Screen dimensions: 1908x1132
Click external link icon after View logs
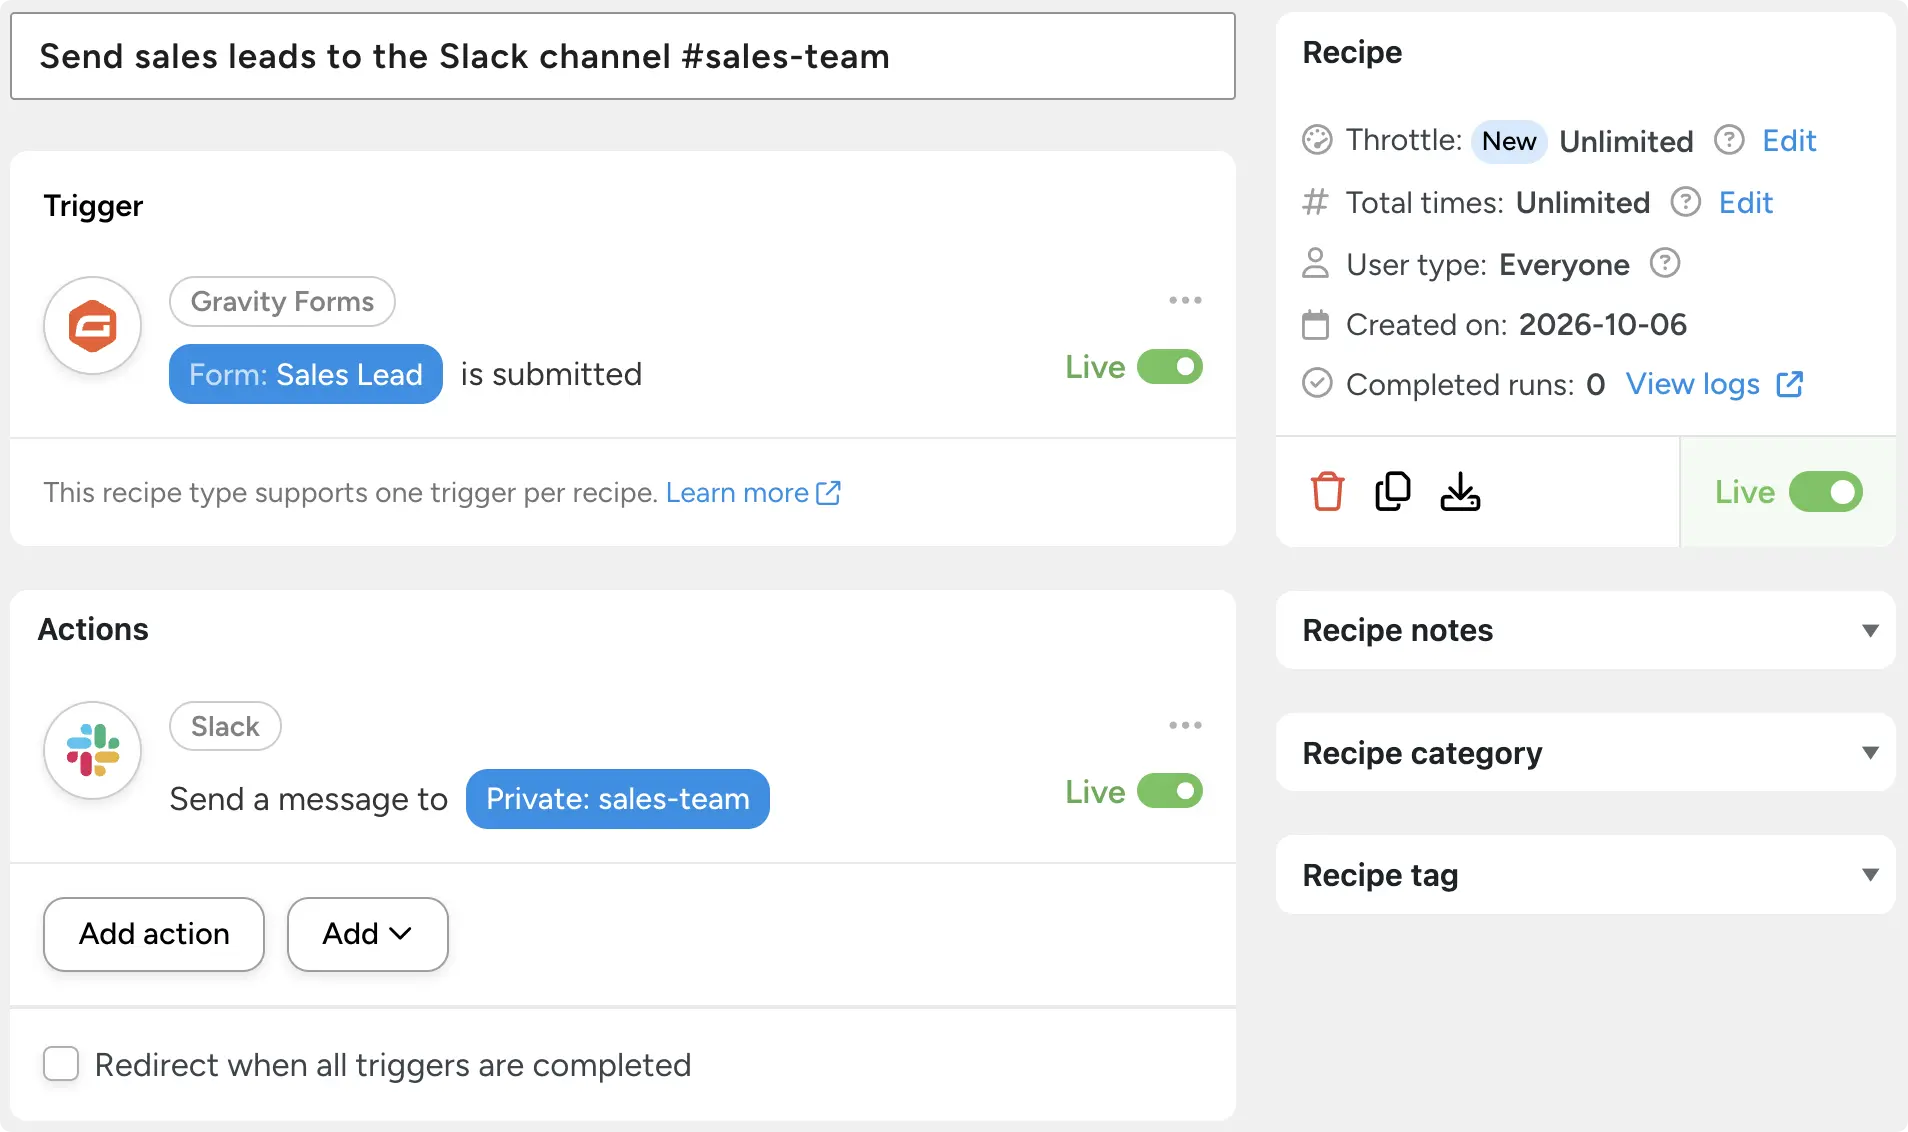coord(1790,384)
